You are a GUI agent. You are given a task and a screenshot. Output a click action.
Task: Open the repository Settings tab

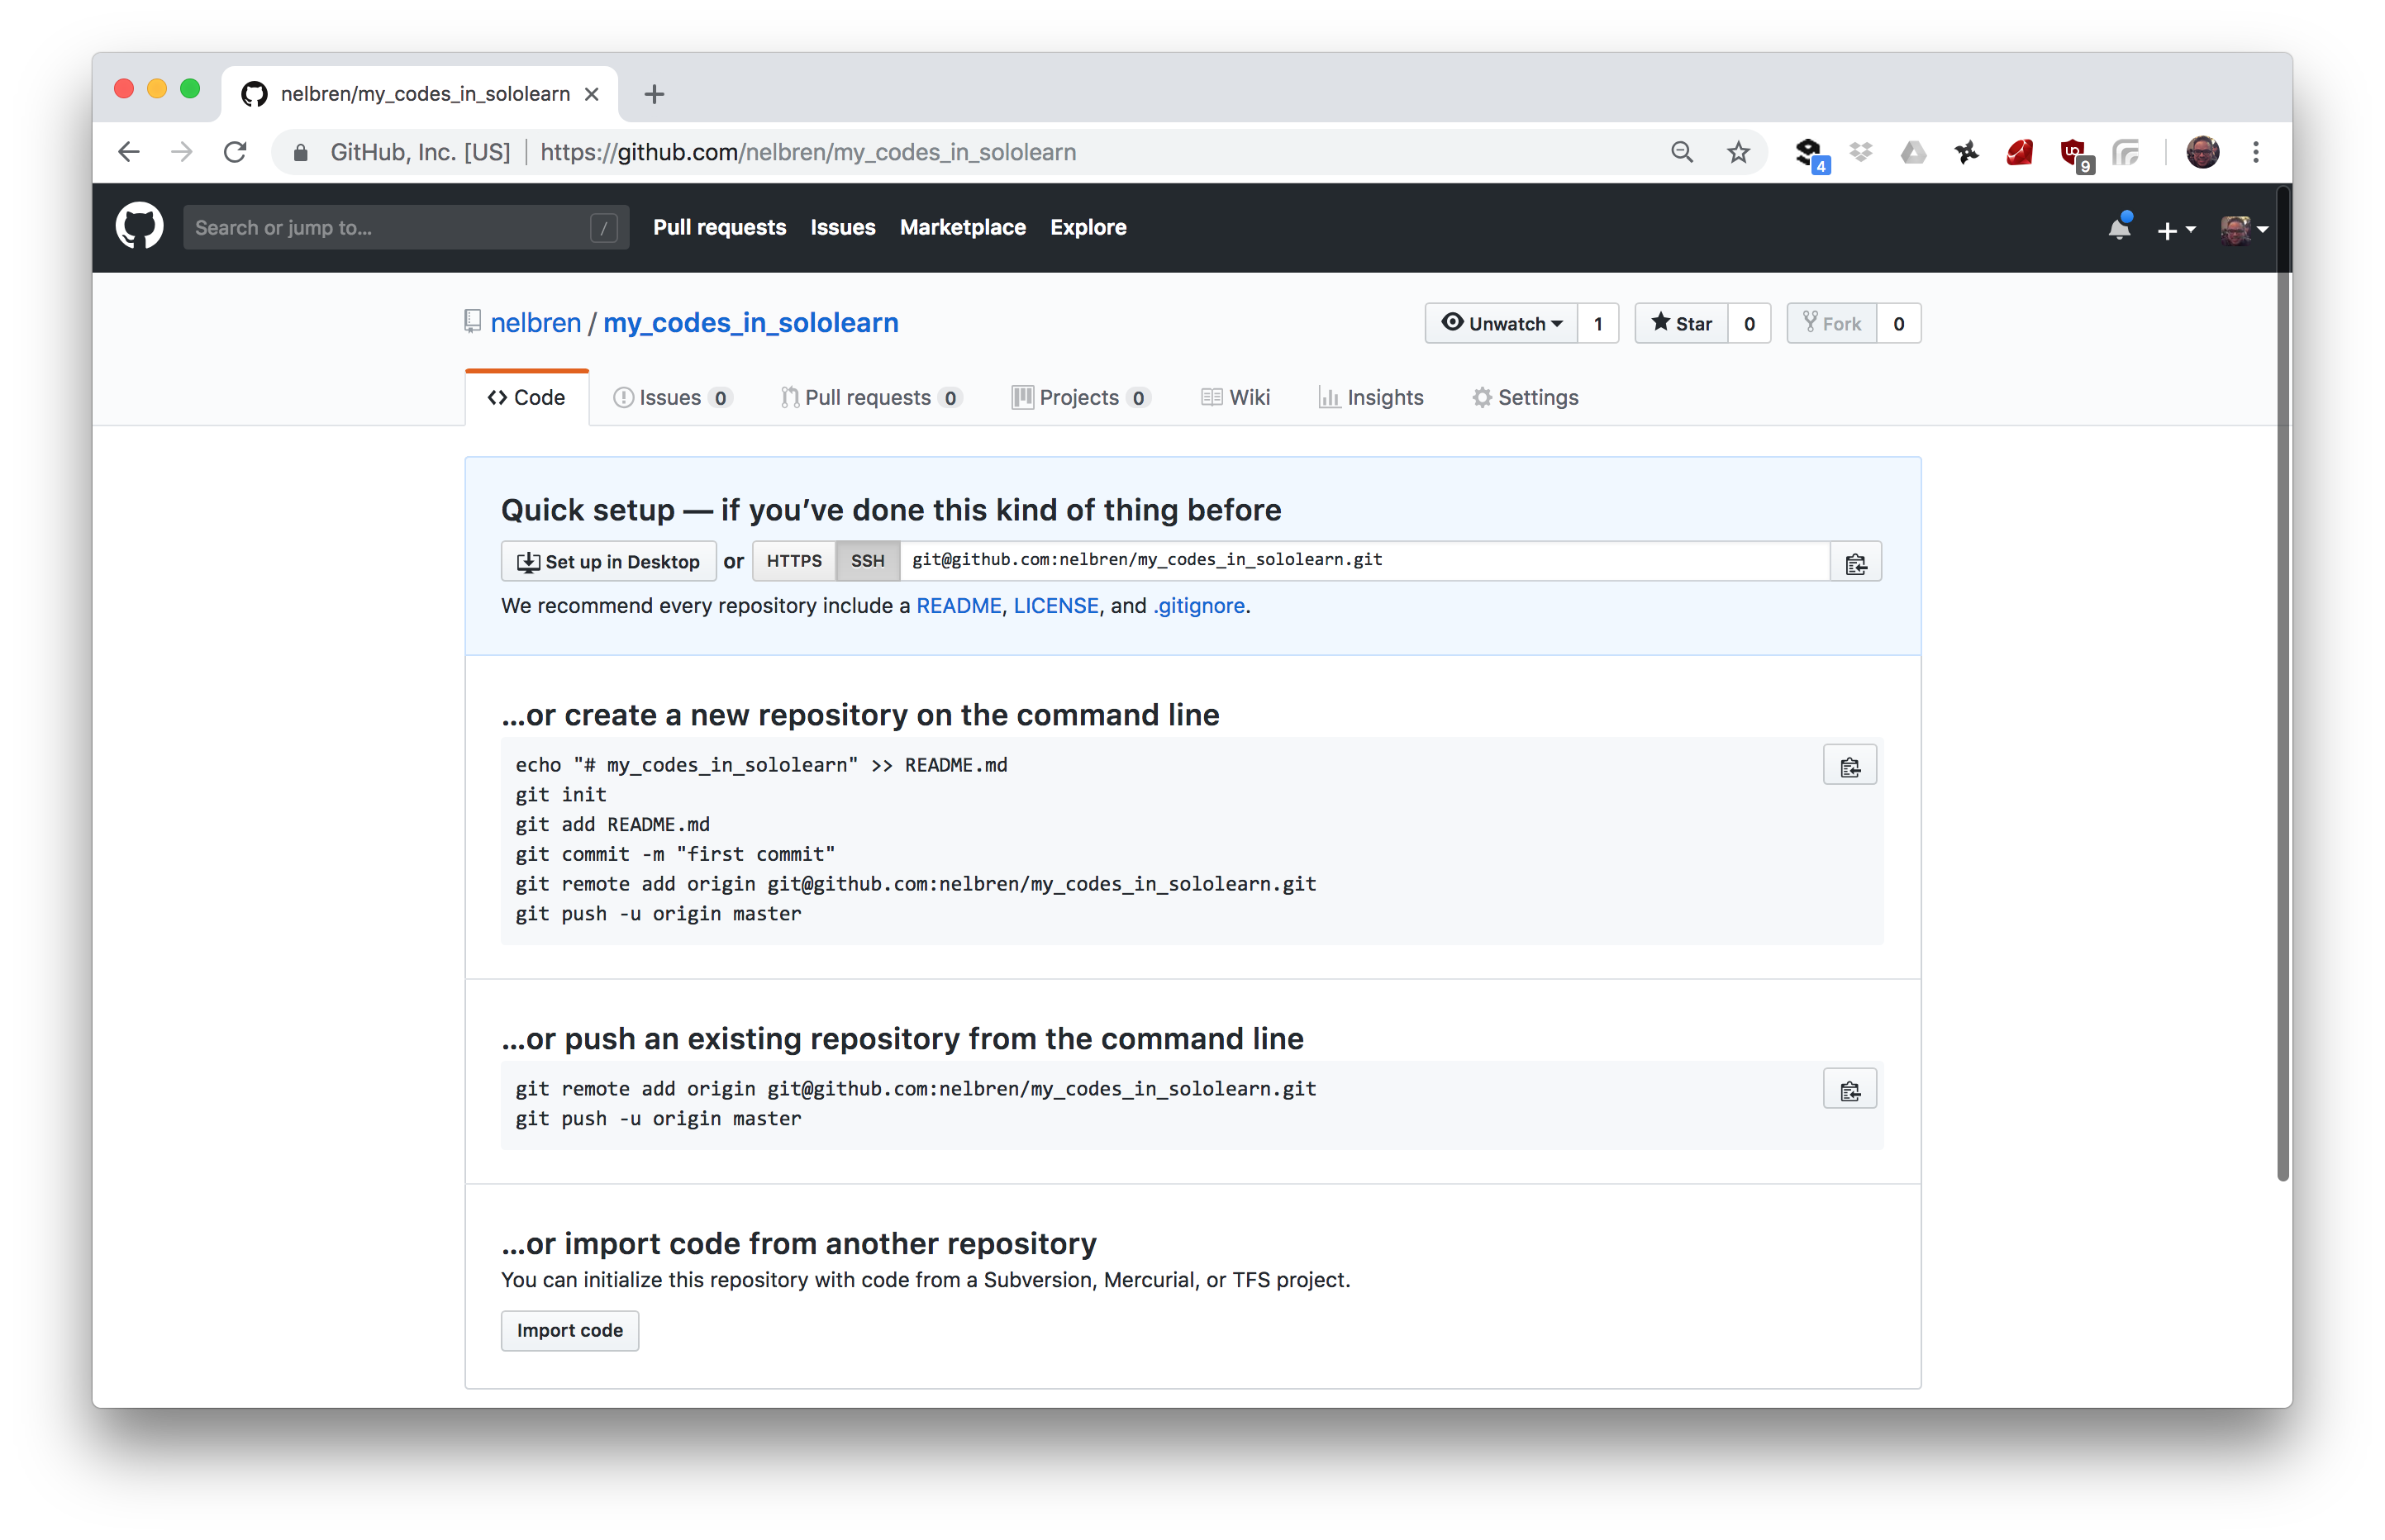[x=1525, y=398]
